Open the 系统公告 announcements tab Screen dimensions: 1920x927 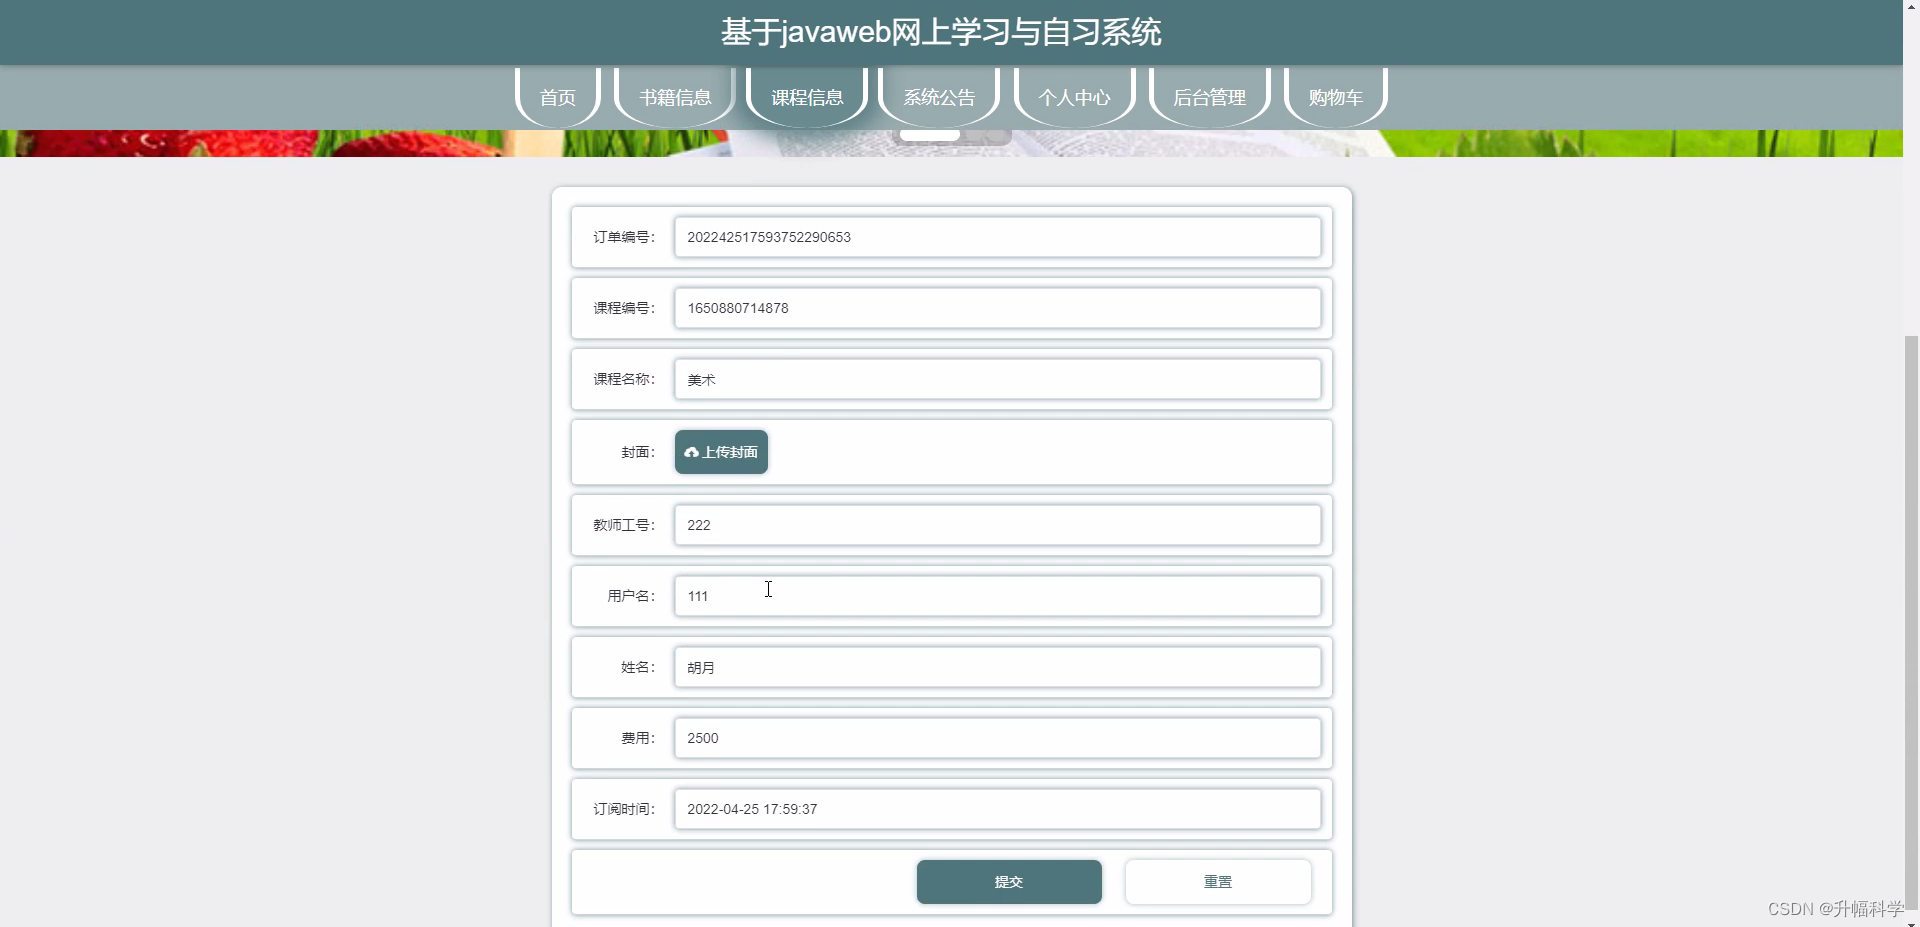tap(938, 97)
